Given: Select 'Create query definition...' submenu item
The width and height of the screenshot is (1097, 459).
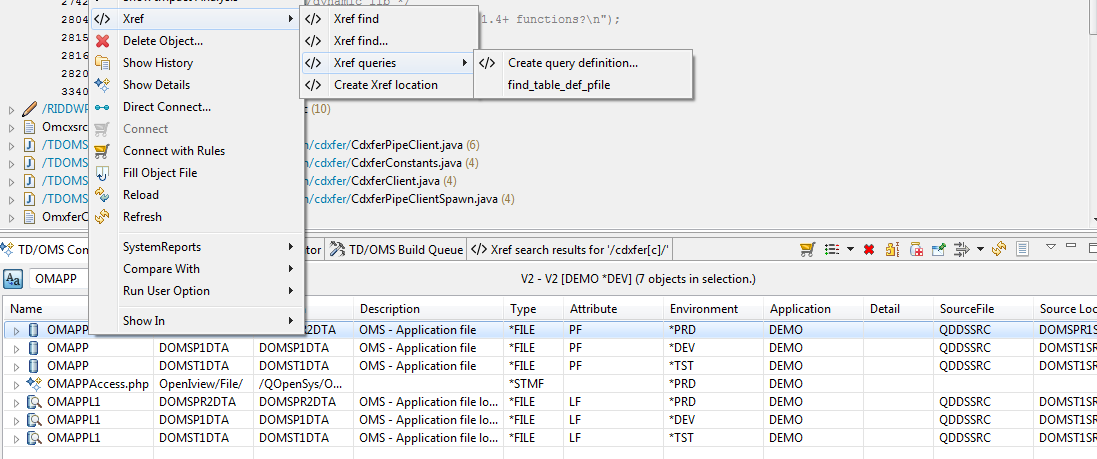Looking at the screenshot, I should click(573, 63).
